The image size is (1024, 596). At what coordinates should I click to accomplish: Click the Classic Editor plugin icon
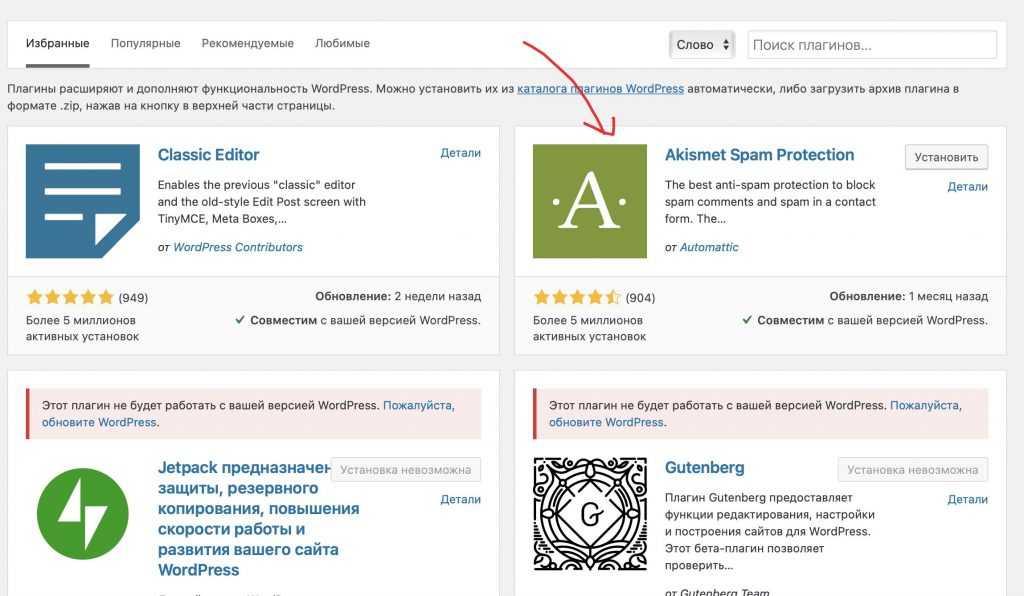[83, 201]
